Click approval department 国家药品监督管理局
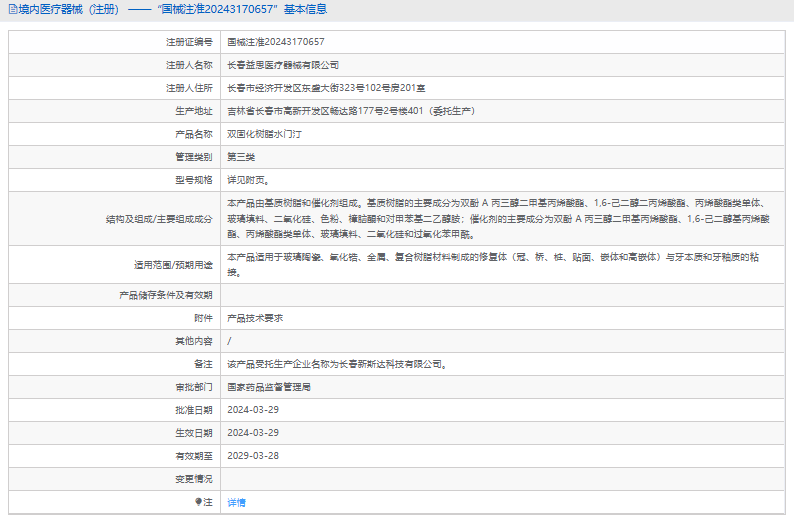The width and height of the screenshot is (794, 521). point(268,387)
